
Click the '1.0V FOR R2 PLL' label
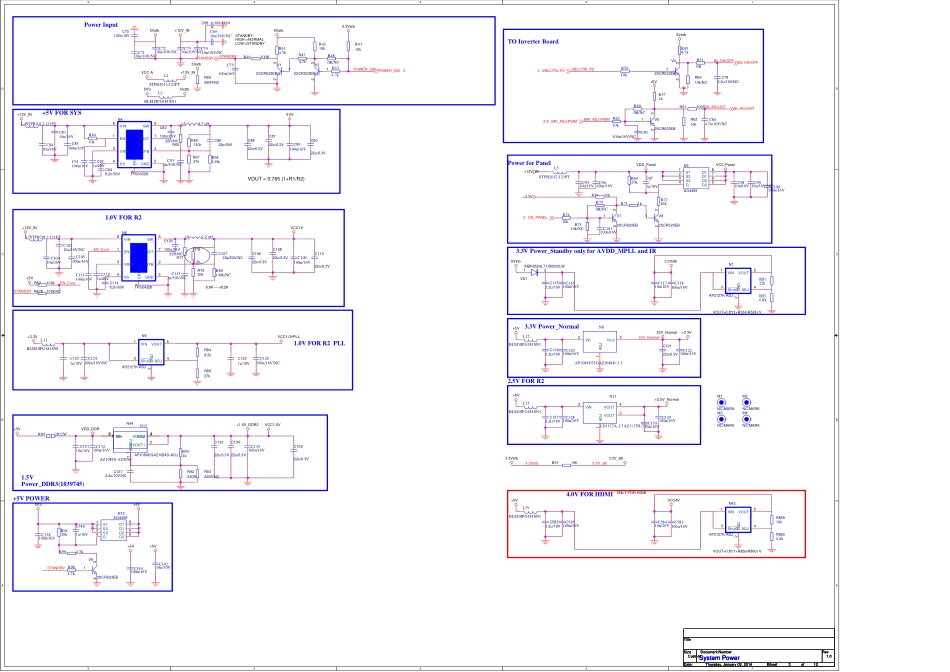pos(319,343)
